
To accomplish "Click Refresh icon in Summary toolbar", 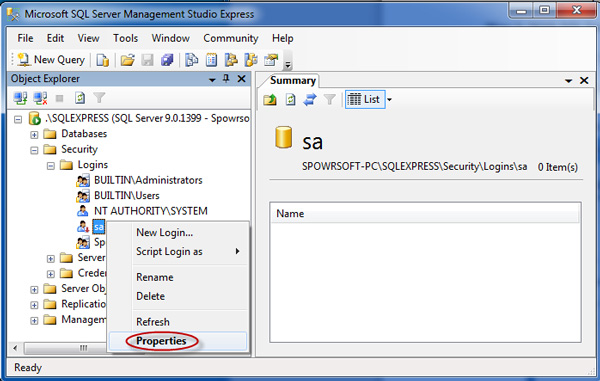I will tap(290, 99).
